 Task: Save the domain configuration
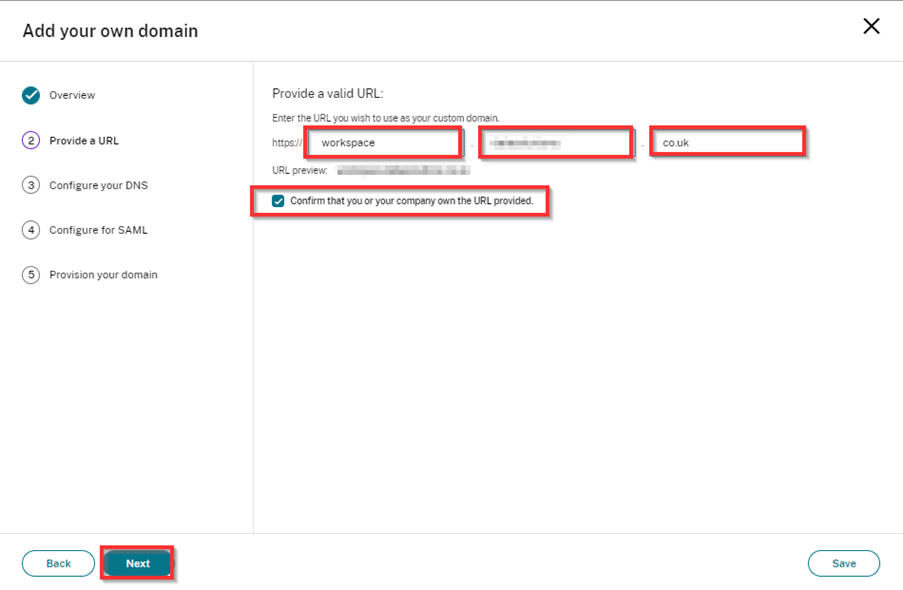tap(844, 563)
